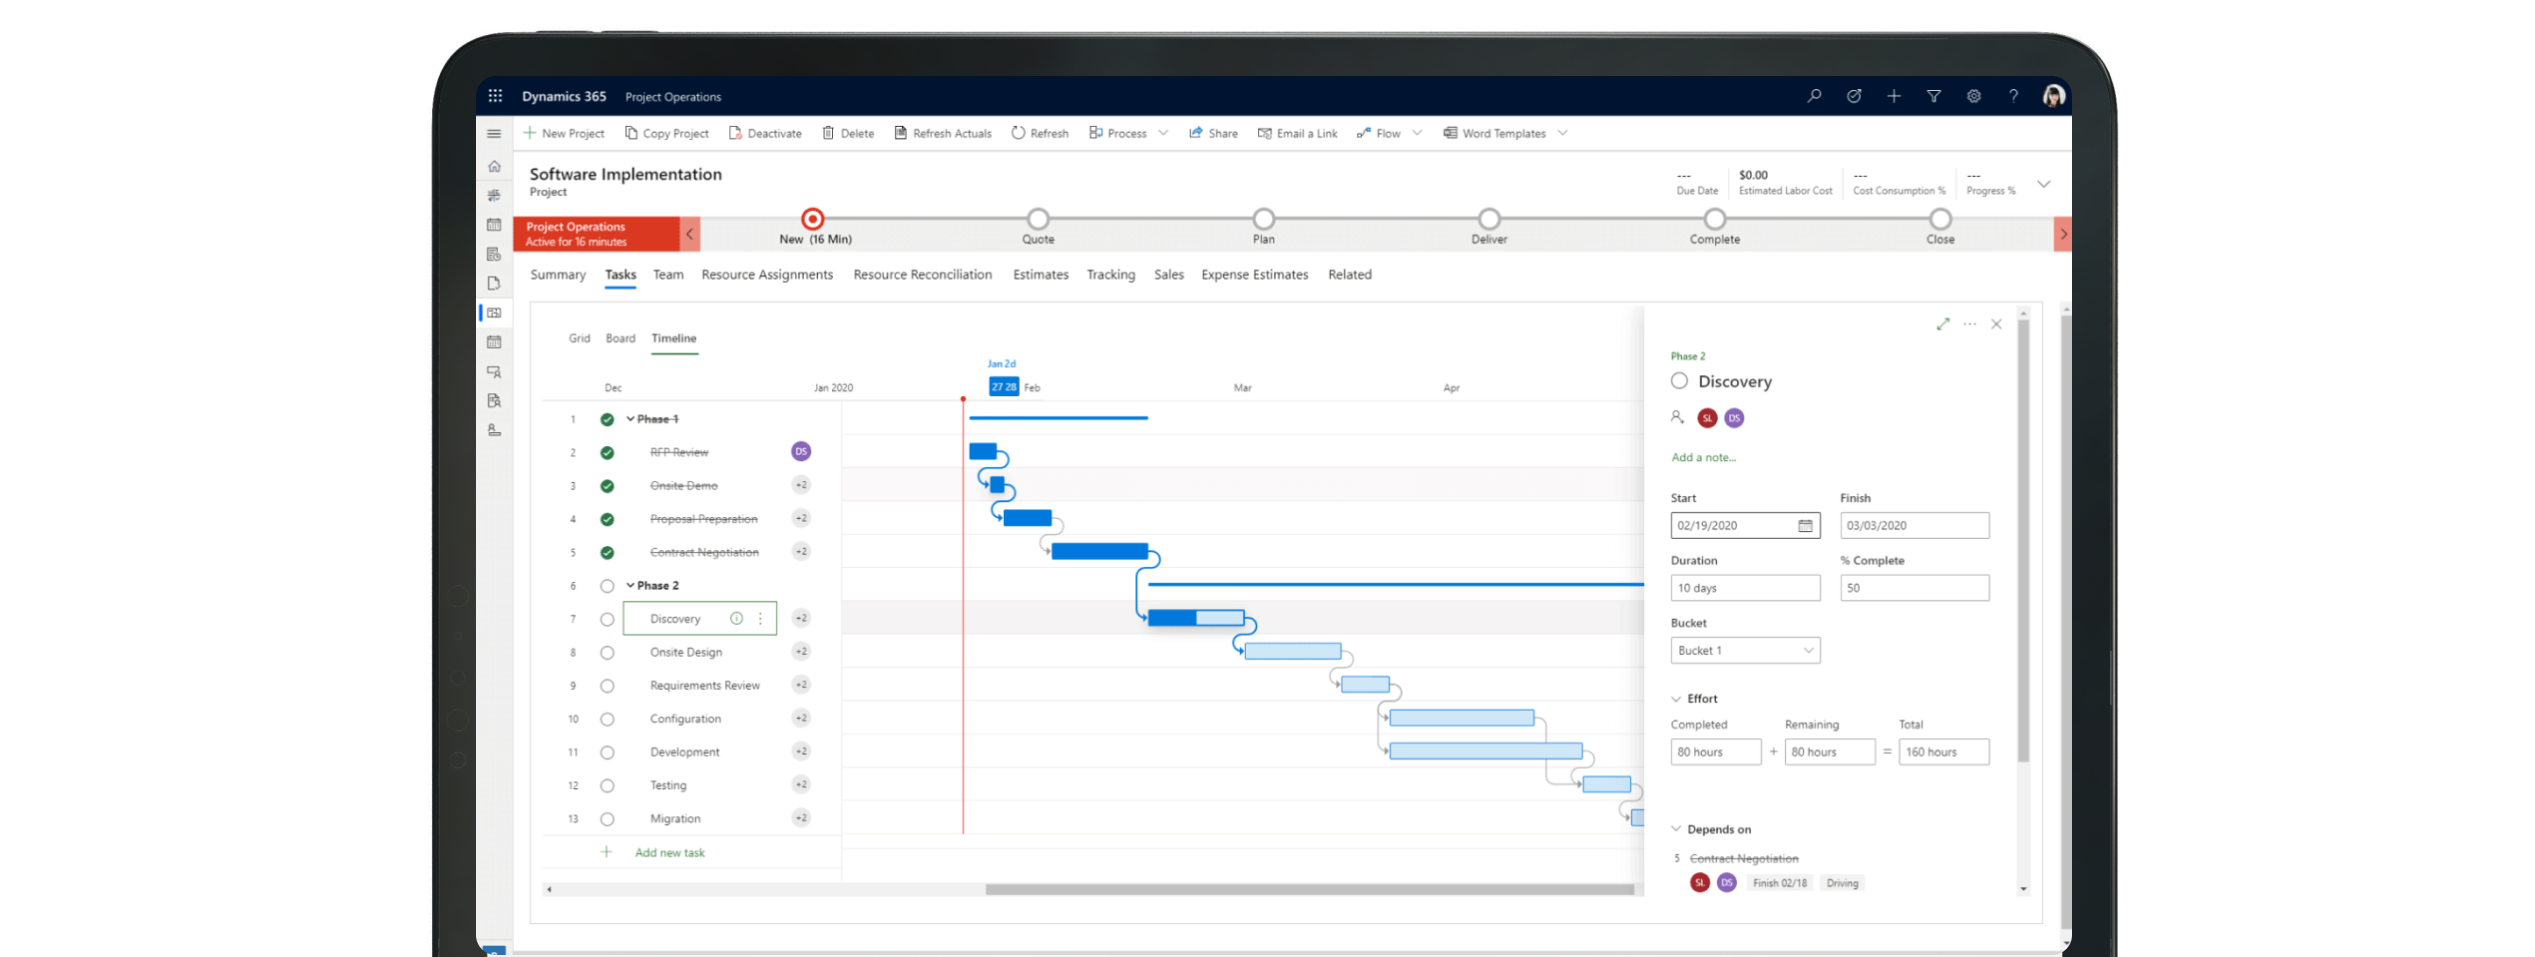Viewport: 2535px width, 957px height.
Task: Toggle completion circle for Onsite Design
Action: point(607,652)
